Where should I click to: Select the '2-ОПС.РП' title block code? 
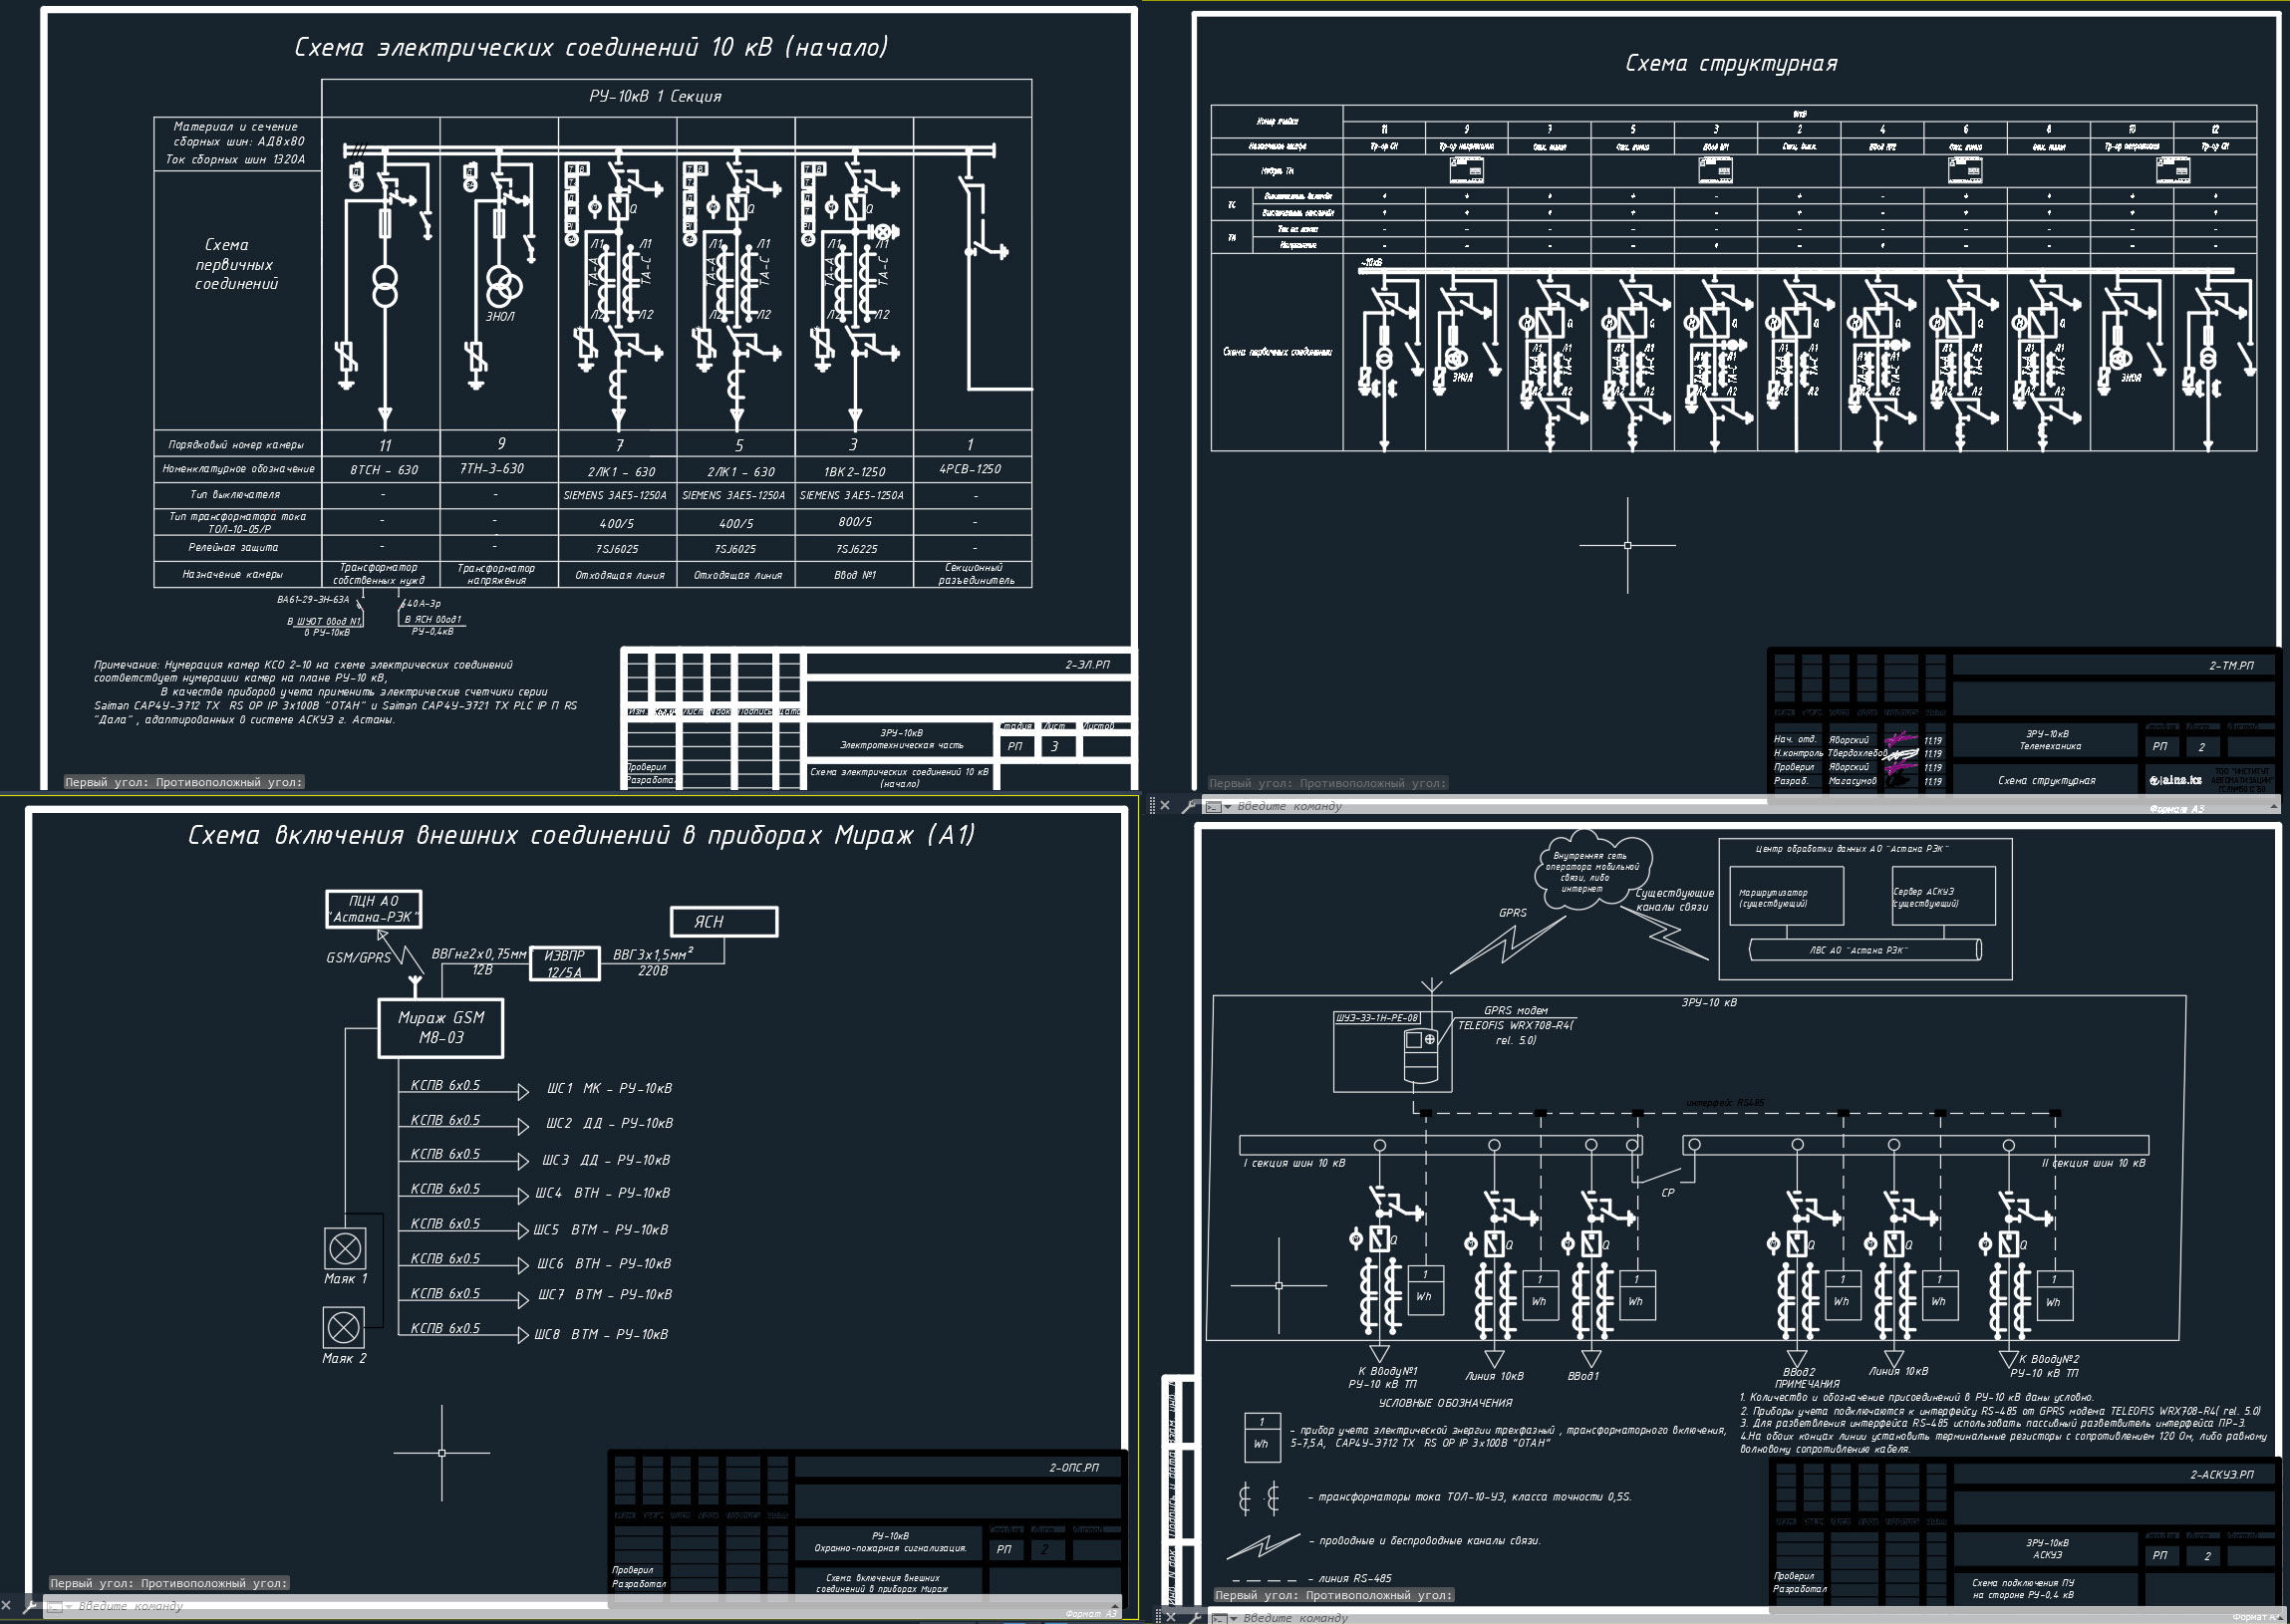click(x=1074, y=1468)
